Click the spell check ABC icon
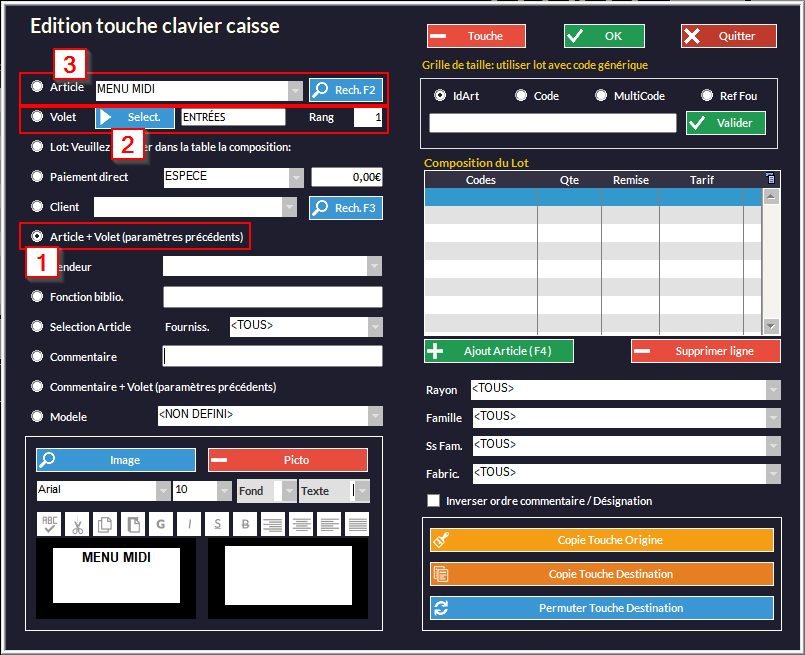Screen dimensions: 805x655 (49, 523)
